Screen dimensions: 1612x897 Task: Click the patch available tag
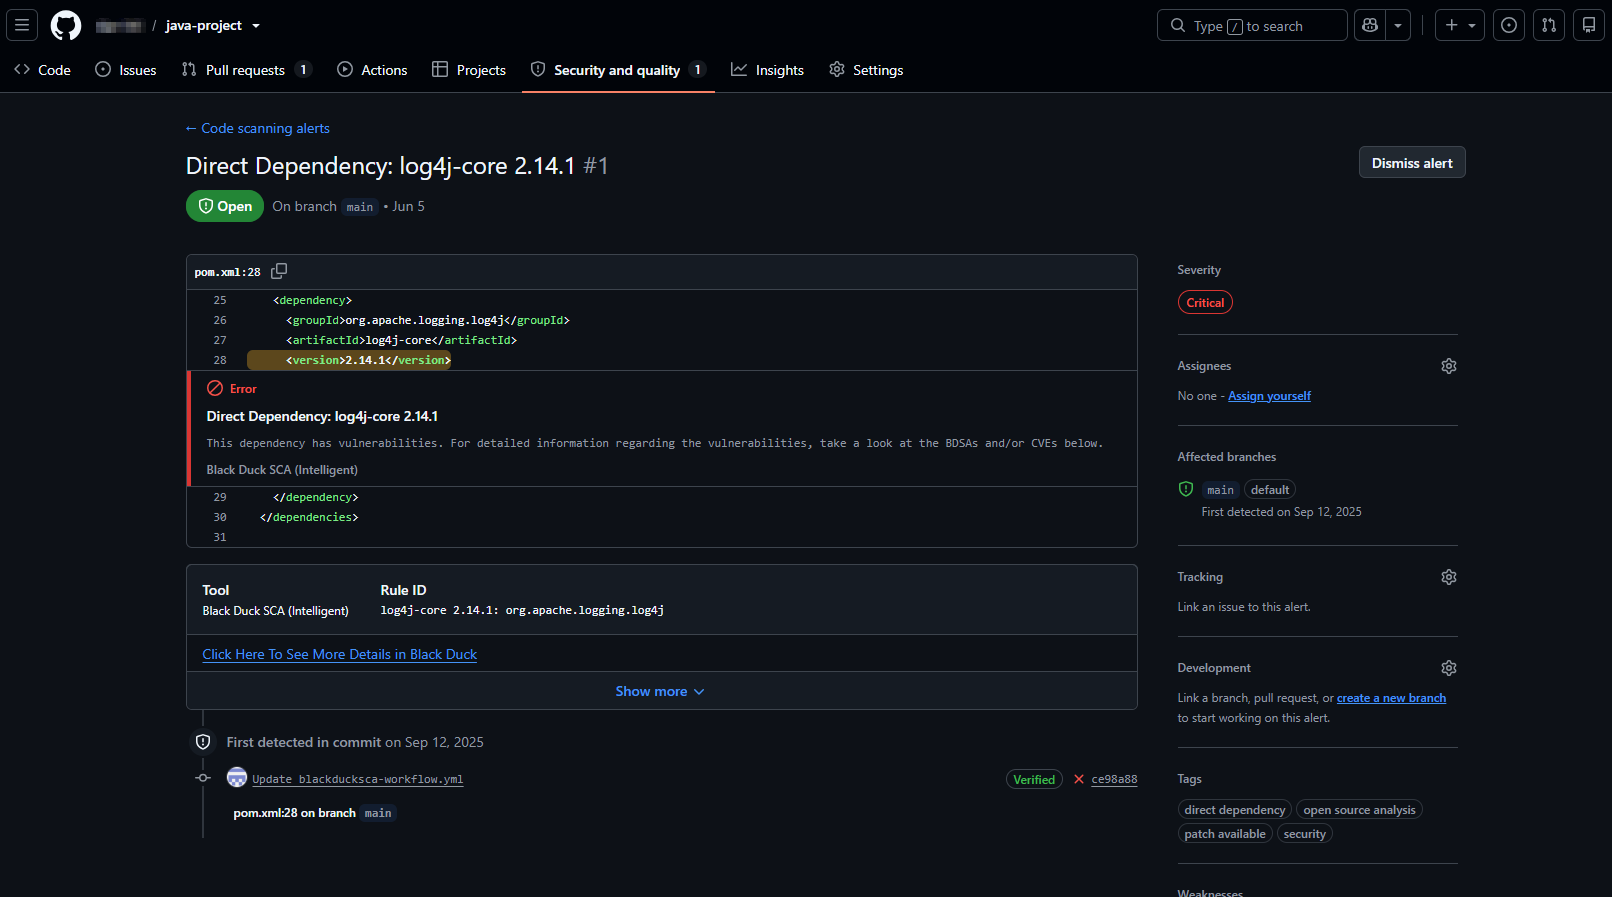(x=1225, y=834)
